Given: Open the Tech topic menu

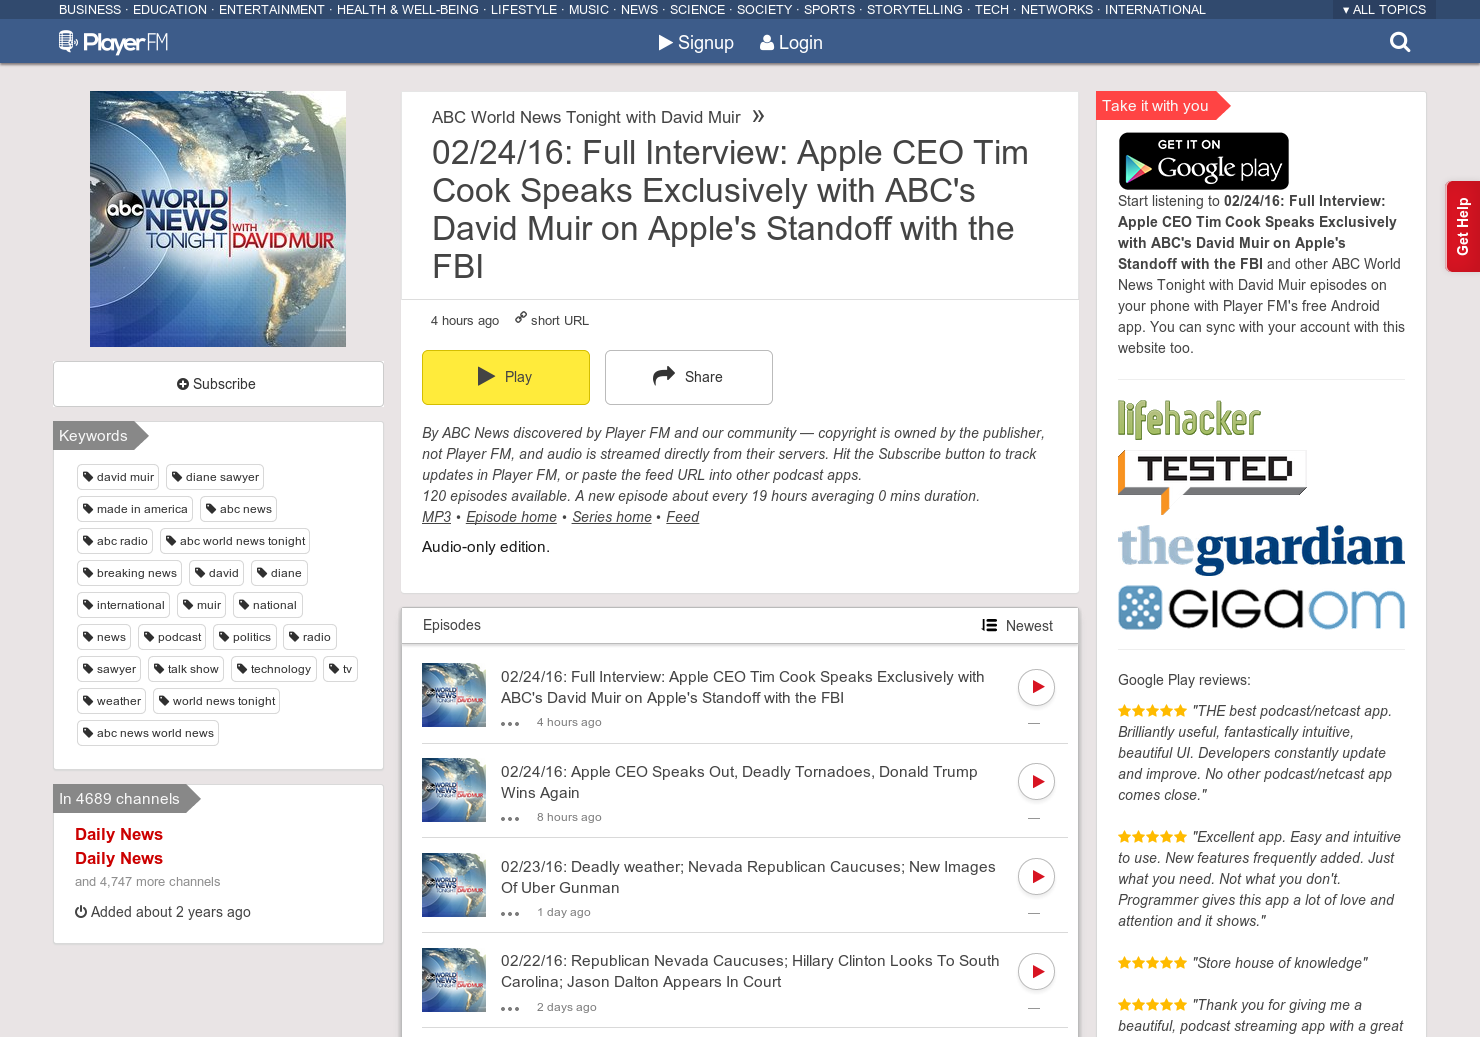Looking at the screenshot, I should 992,10.
